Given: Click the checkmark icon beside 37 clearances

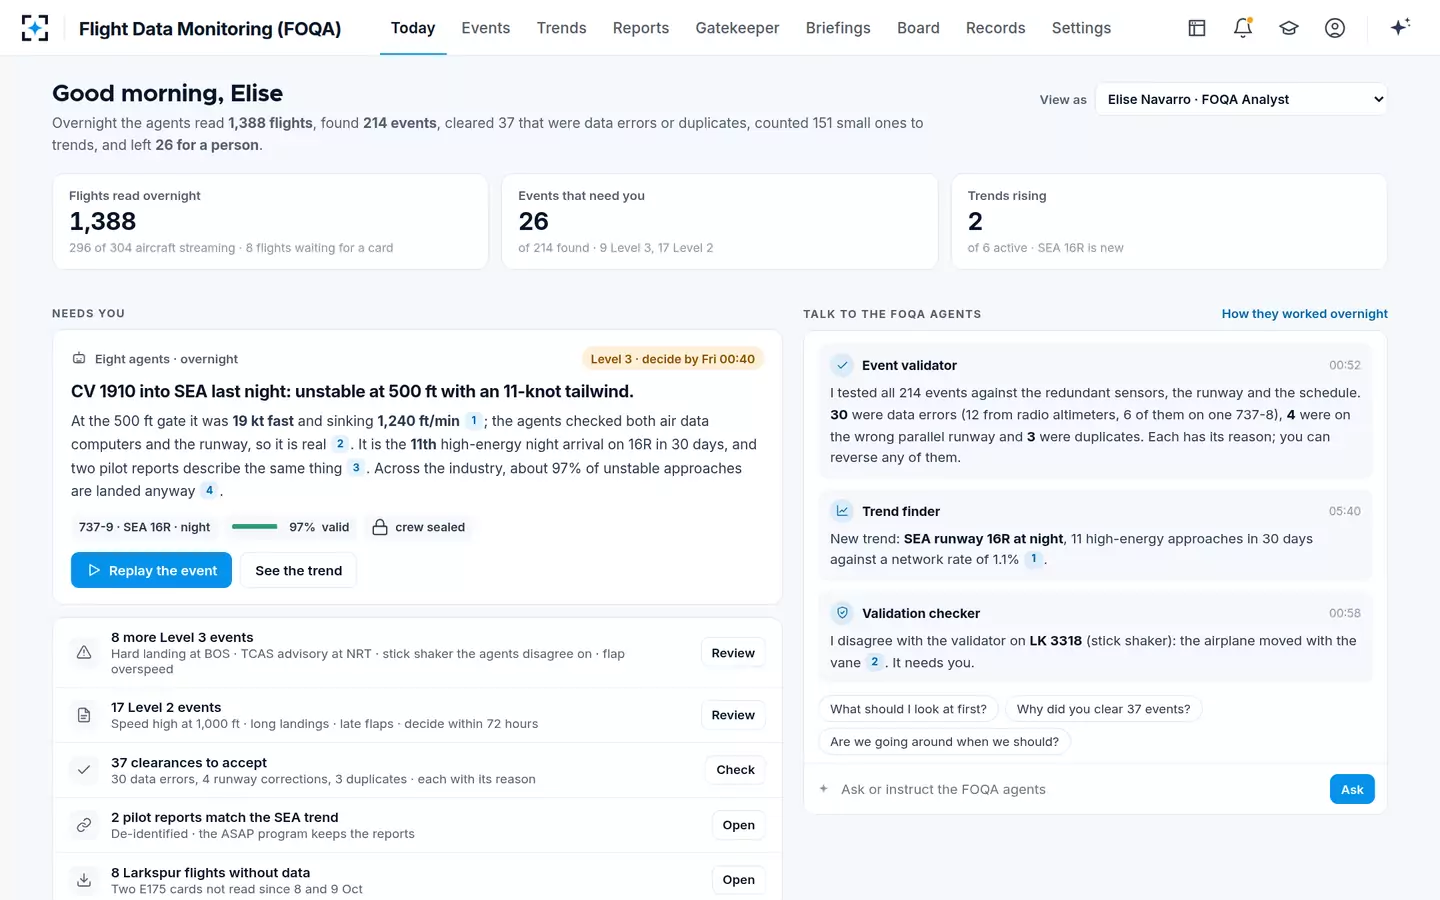Looking at the screenshot, I should 84,770.
